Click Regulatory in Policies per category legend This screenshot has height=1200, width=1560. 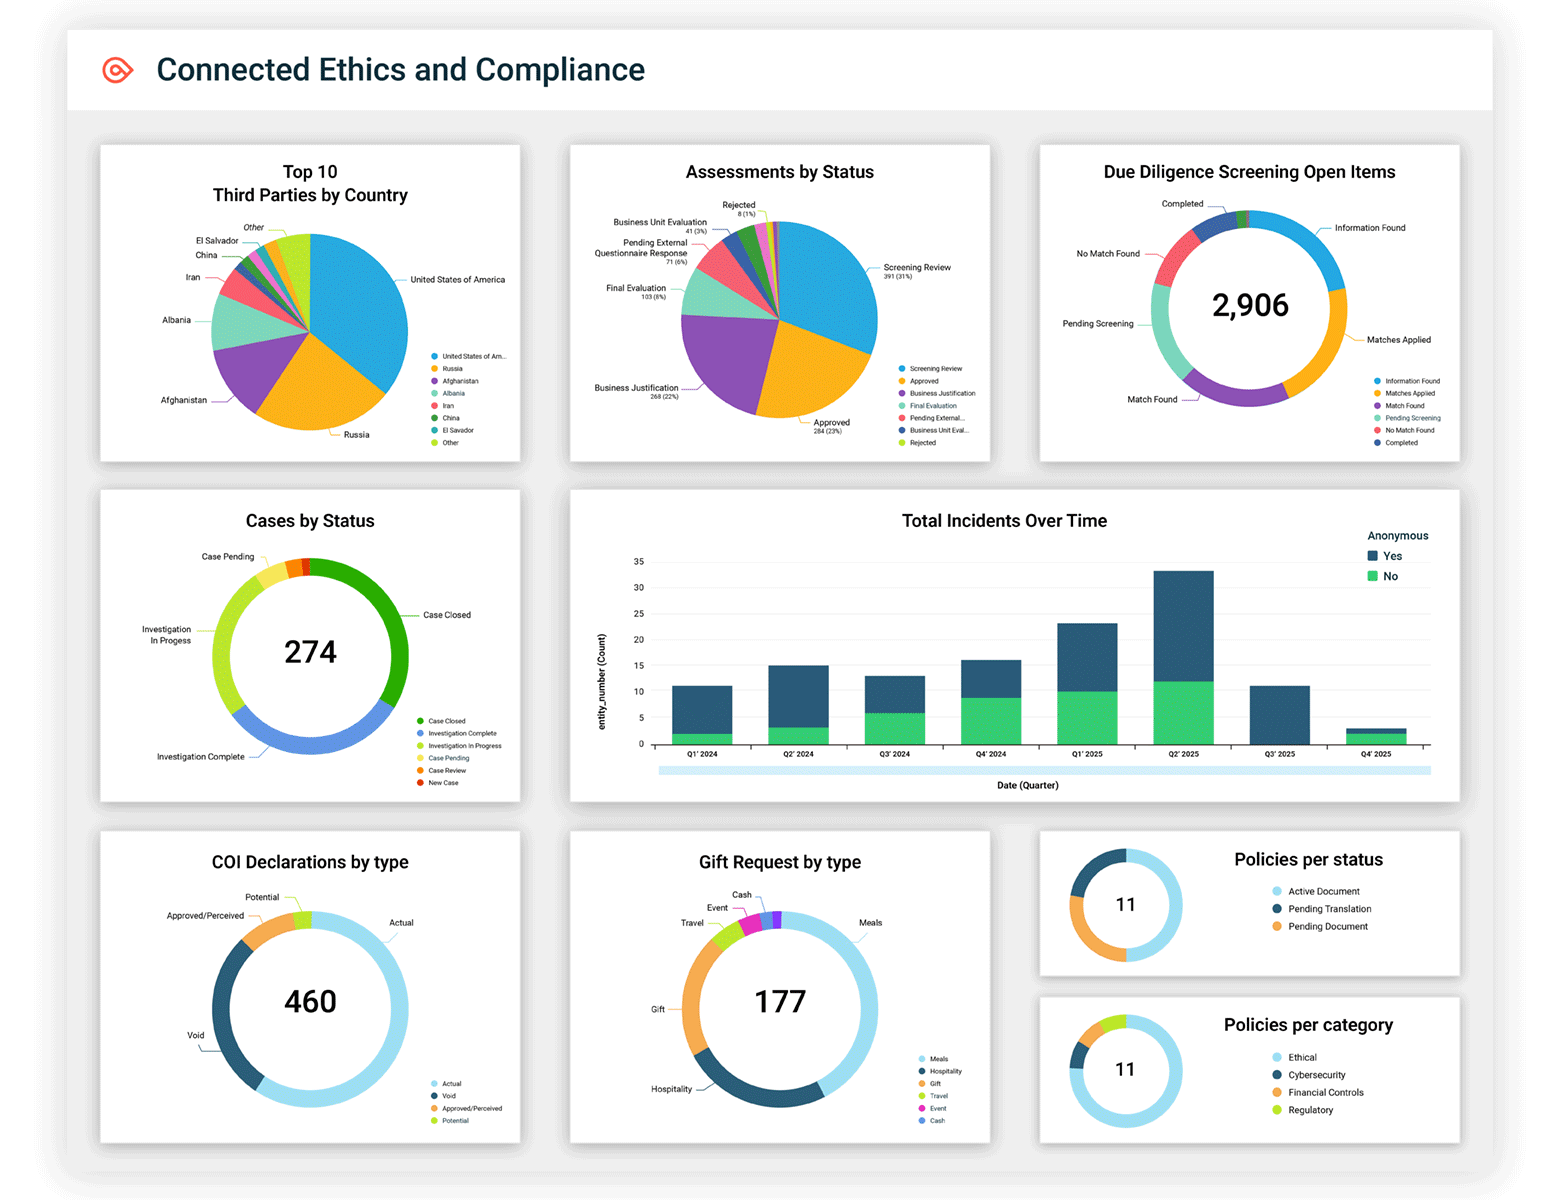[x=1309, y=1110]
